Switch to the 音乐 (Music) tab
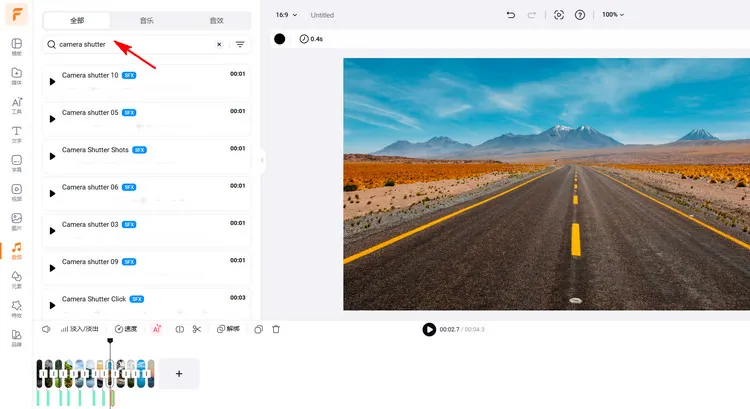 click(146, 20)
